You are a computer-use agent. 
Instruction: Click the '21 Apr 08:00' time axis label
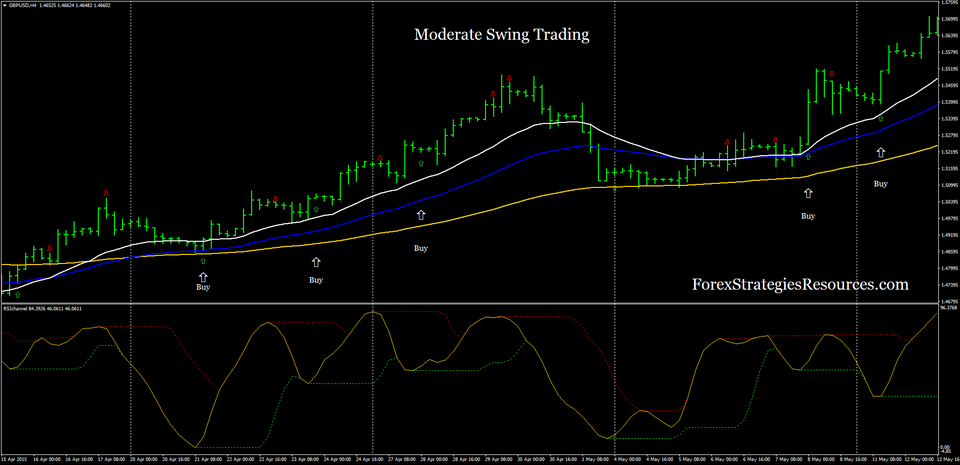pyautogui.click(x=206, y=458)
